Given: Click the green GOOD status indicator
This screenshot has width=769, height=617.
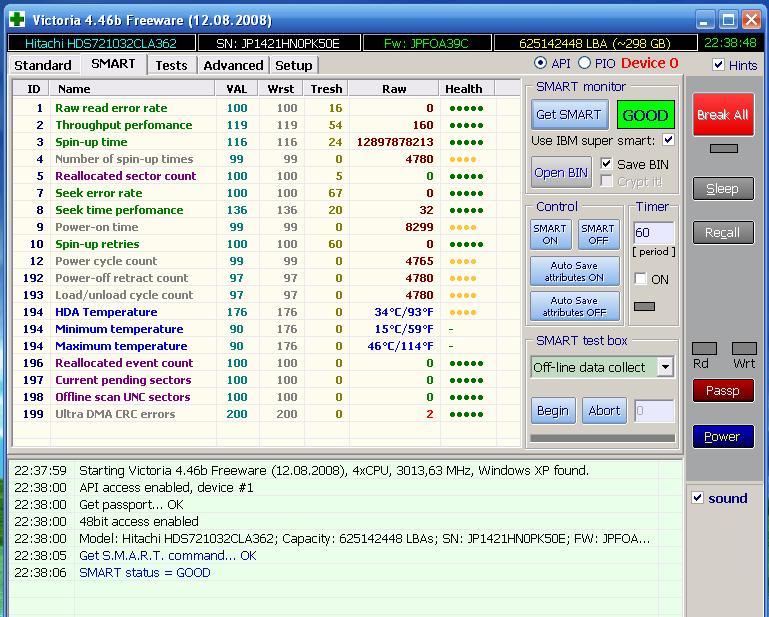Looking at the screenshot, I should 645,115.
